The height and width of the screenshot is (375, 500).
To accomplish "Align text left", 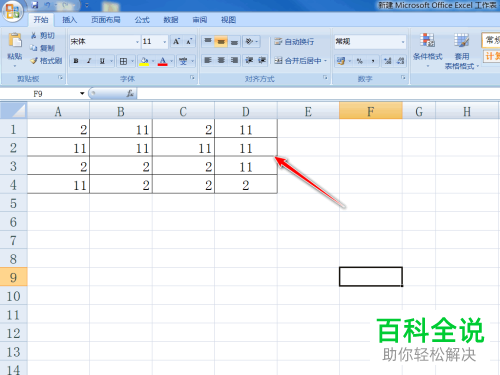I will (208, 60).
